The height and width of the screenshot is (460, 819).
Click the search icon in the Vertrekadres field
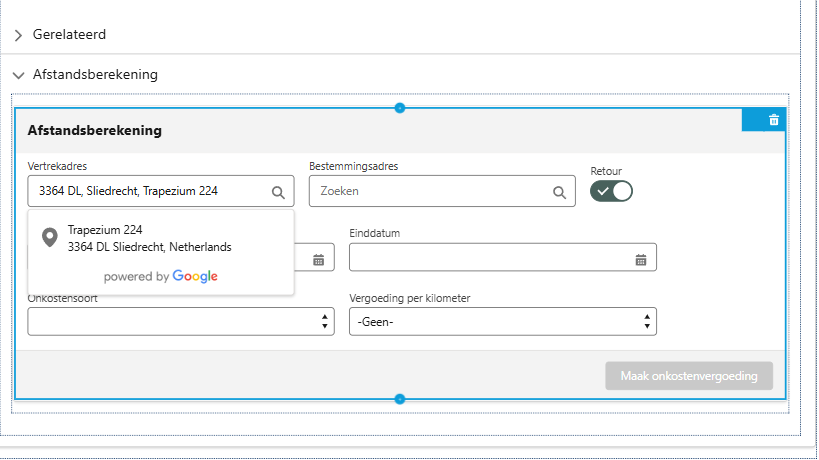click(278, 191)
